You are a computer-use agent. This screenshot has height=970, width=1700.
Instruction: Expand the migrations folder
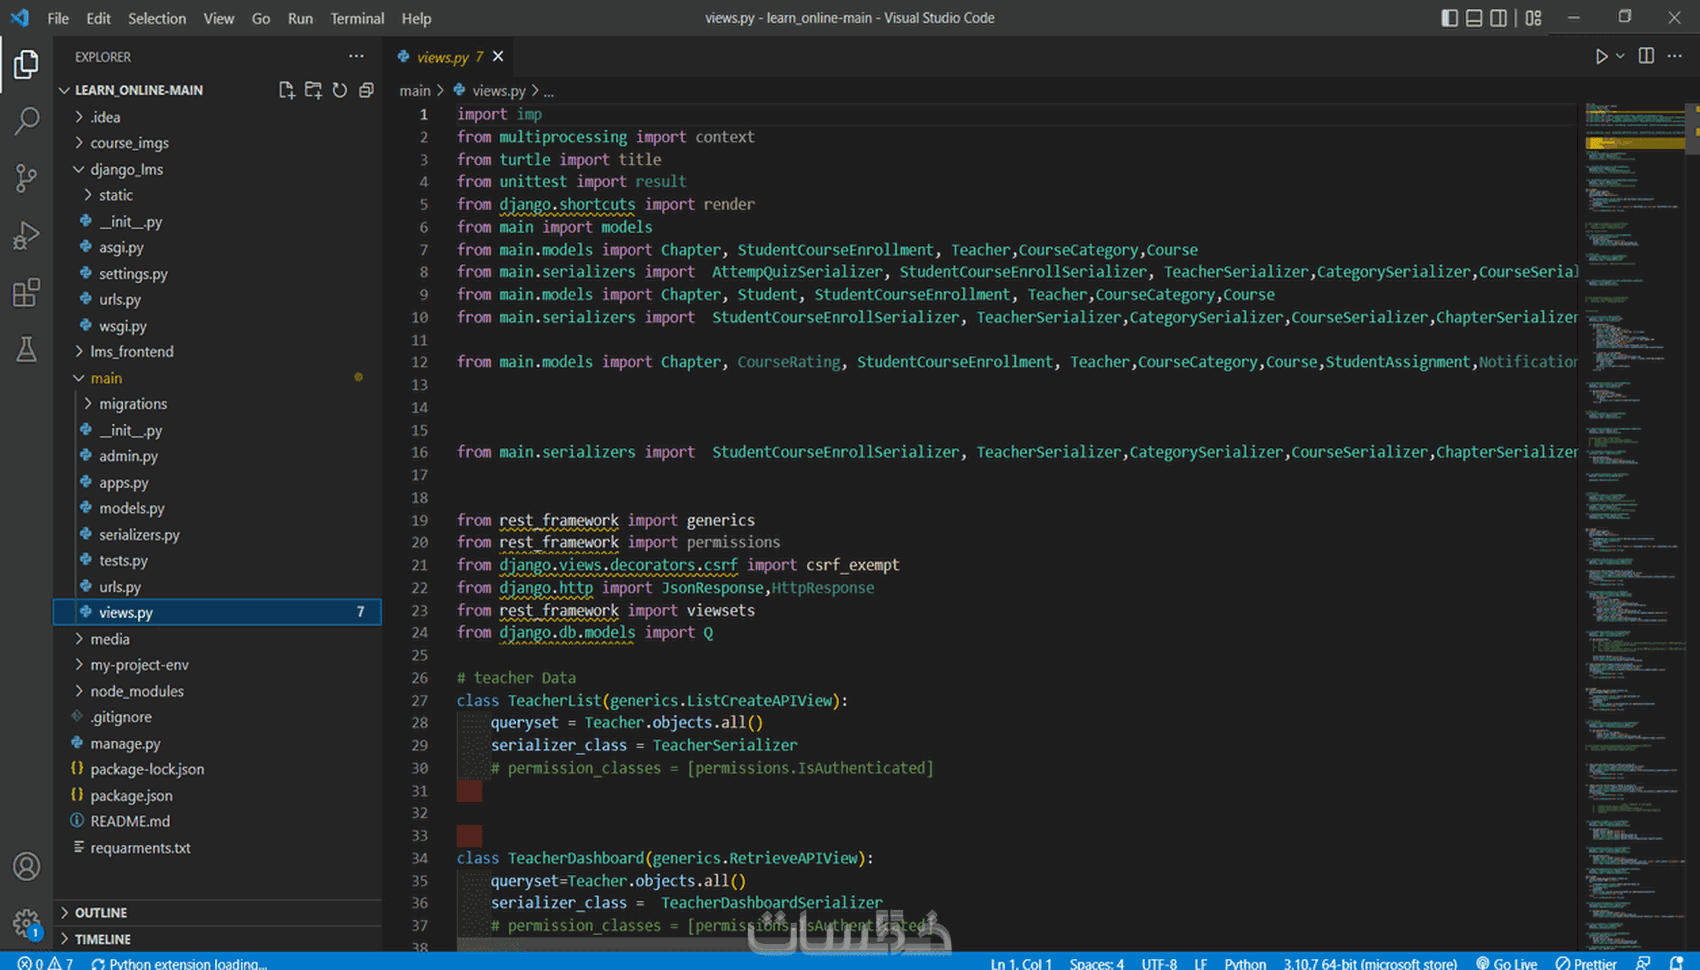(132, 404)
